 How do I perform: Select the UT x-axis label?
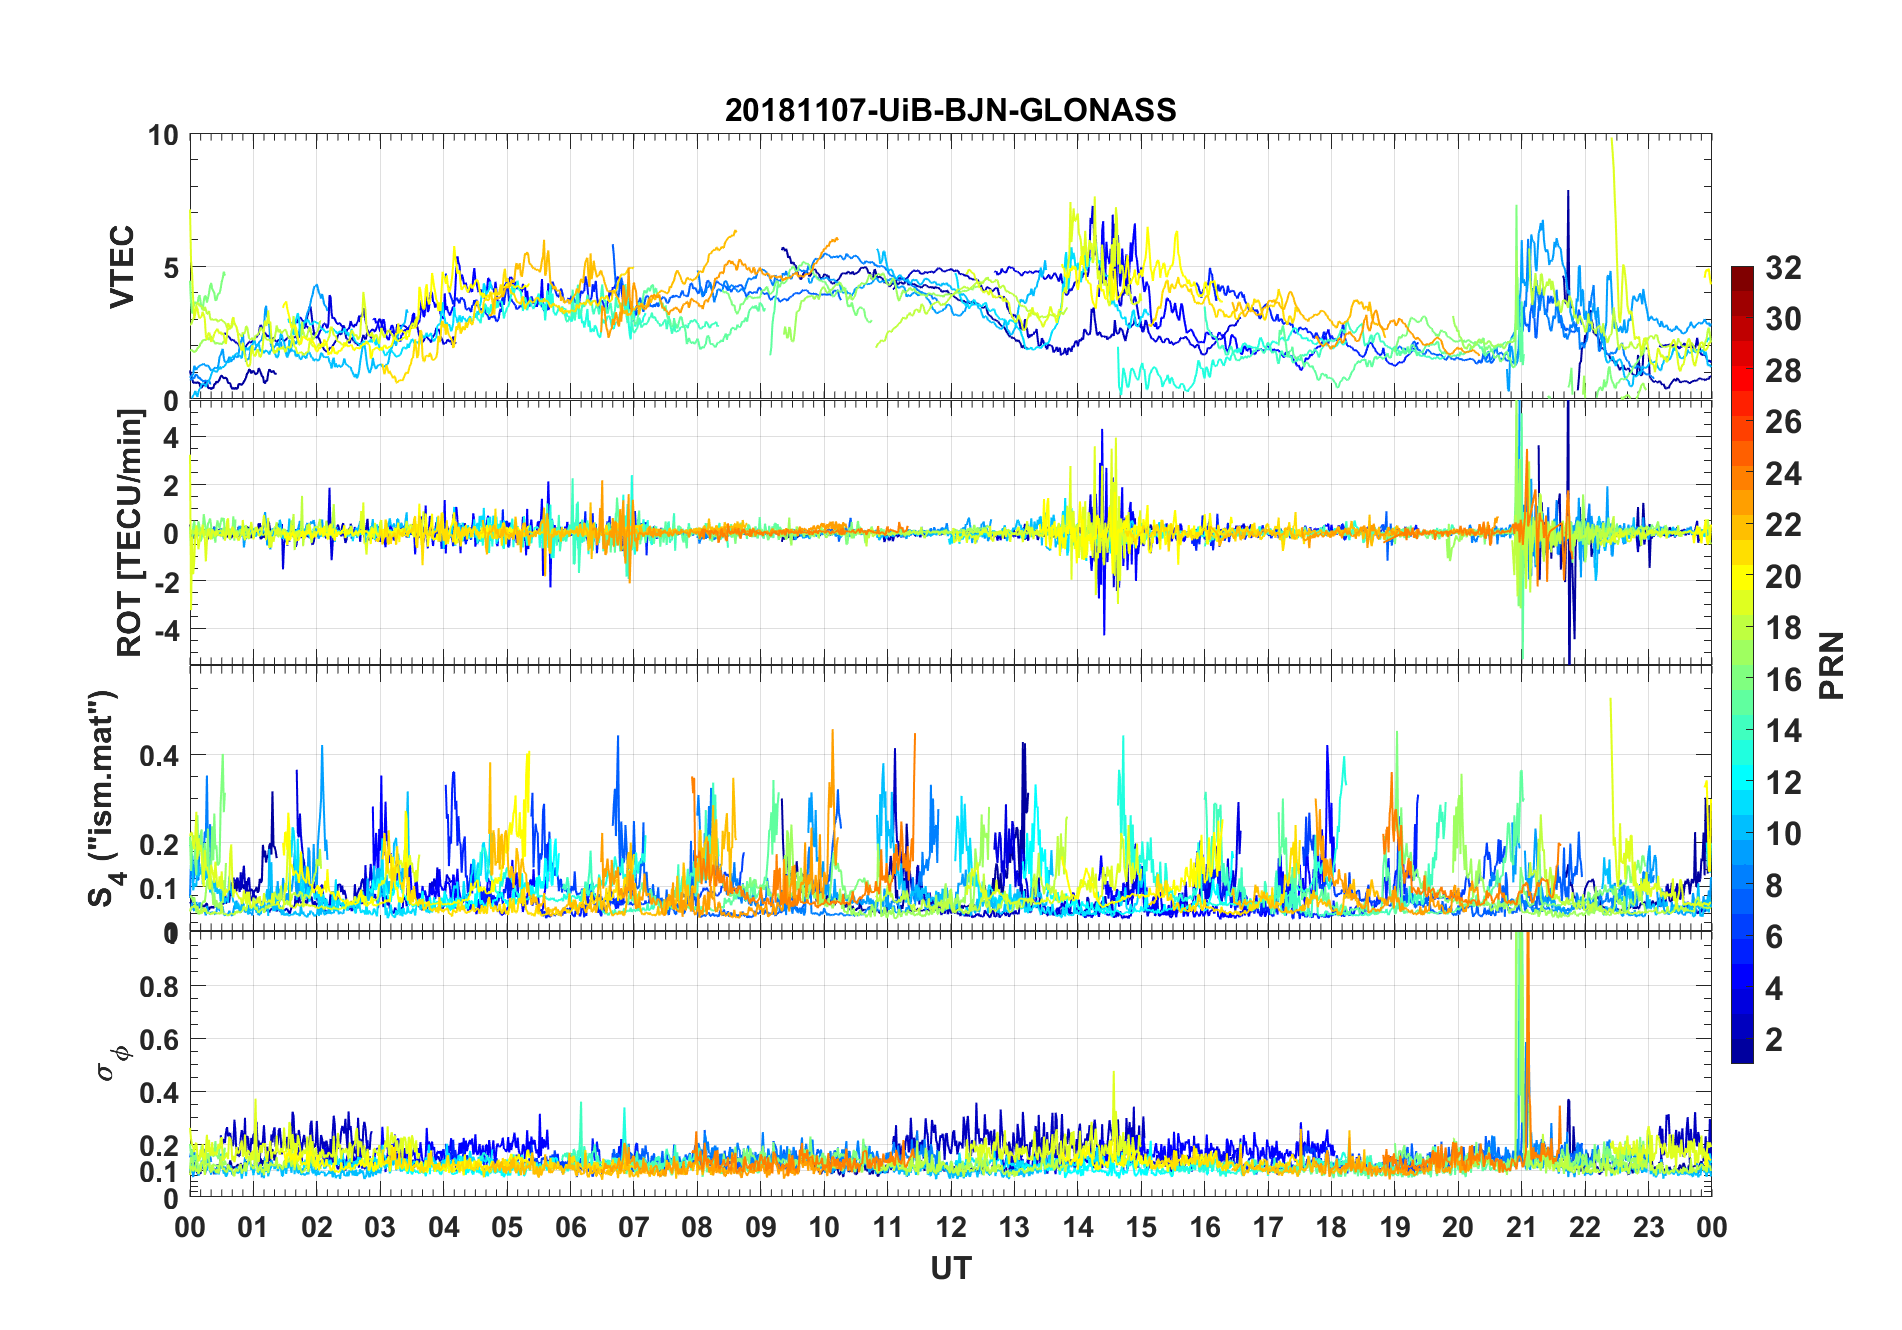[x=950, y=1268]
